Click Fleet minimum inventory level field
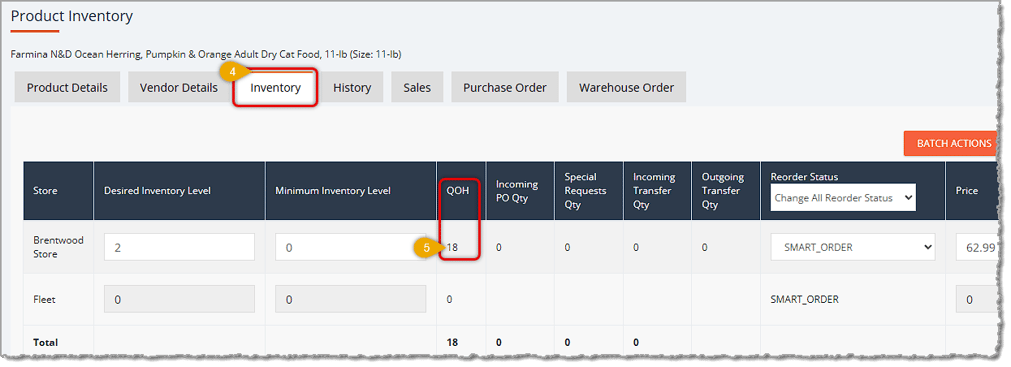This screenshot has height=367, width=1011. coord(350,299)
